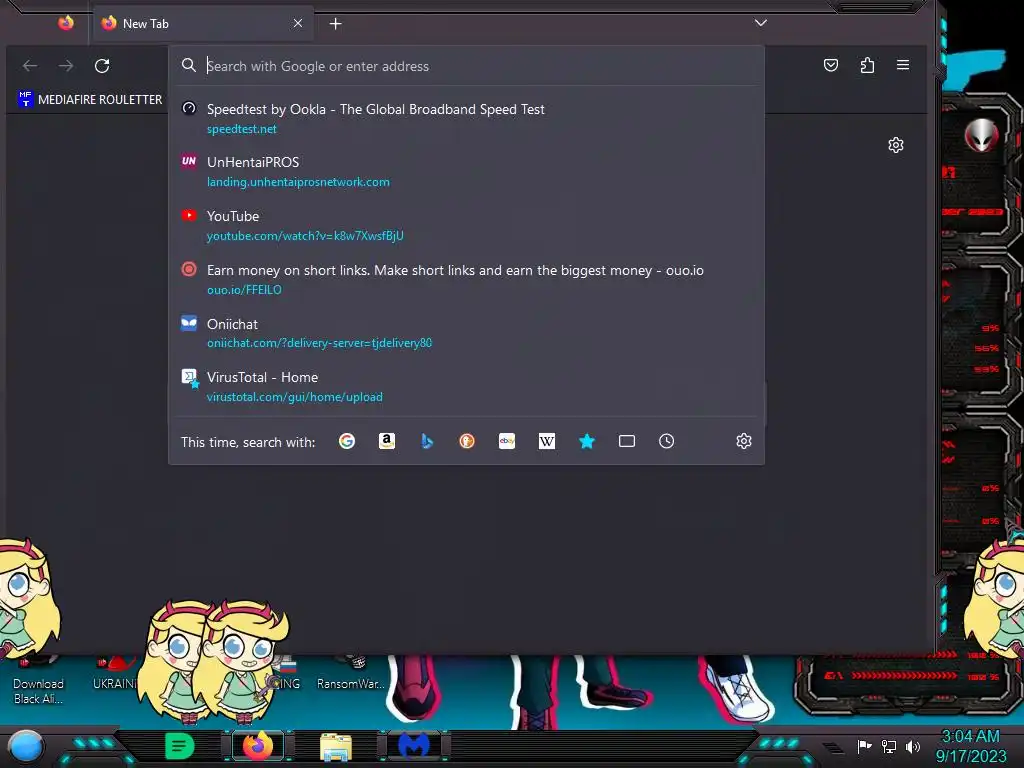The image size is (1024, 768).
Task: Open the ouo.io short links suggestion
Action: (x=466, y=280)
